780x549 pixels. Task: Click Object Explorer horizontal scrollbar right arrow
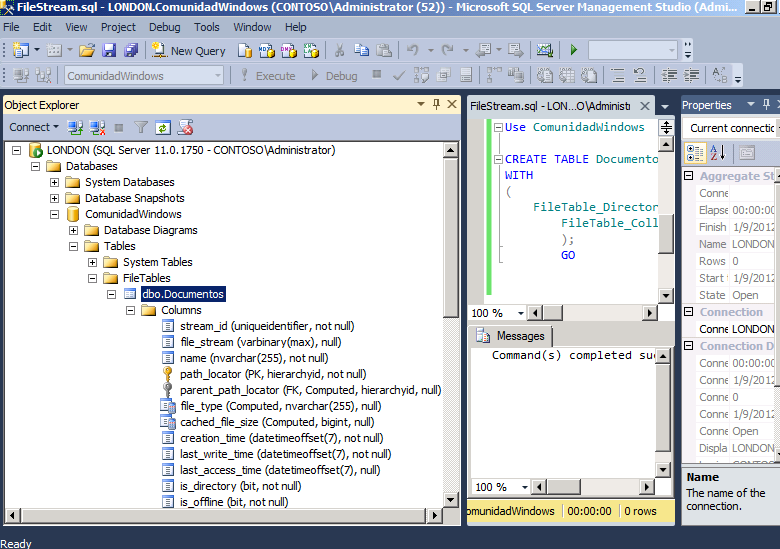tap(435, 516)
